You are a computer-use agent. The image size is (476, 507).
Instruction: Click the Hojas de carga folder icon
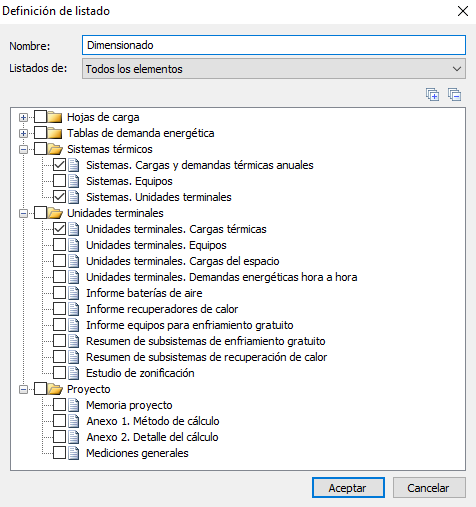(x=55, y=117)
